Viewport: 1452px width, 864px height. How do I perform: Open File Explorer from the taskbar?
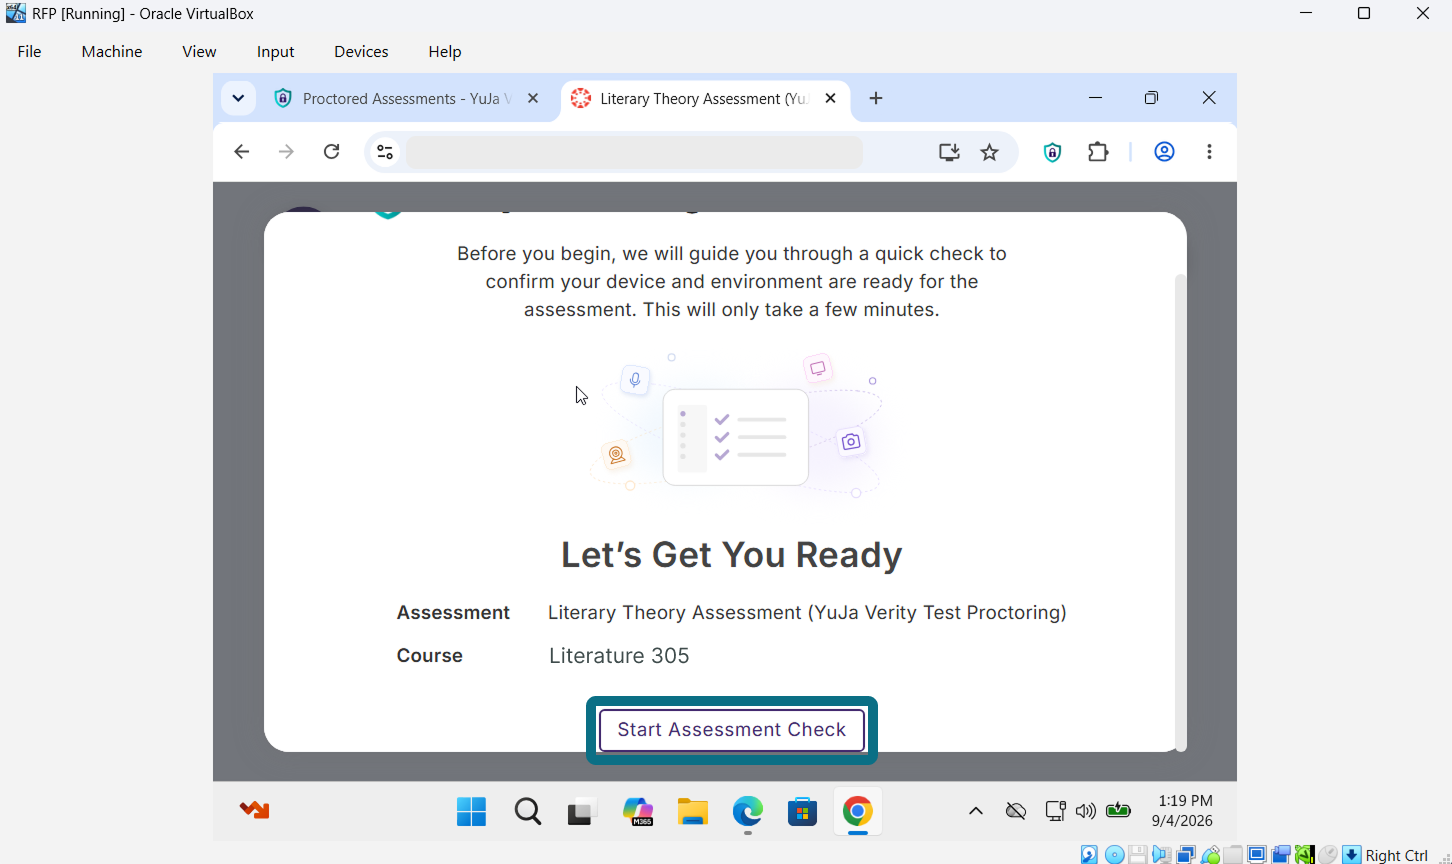click(x=693, y=811)
